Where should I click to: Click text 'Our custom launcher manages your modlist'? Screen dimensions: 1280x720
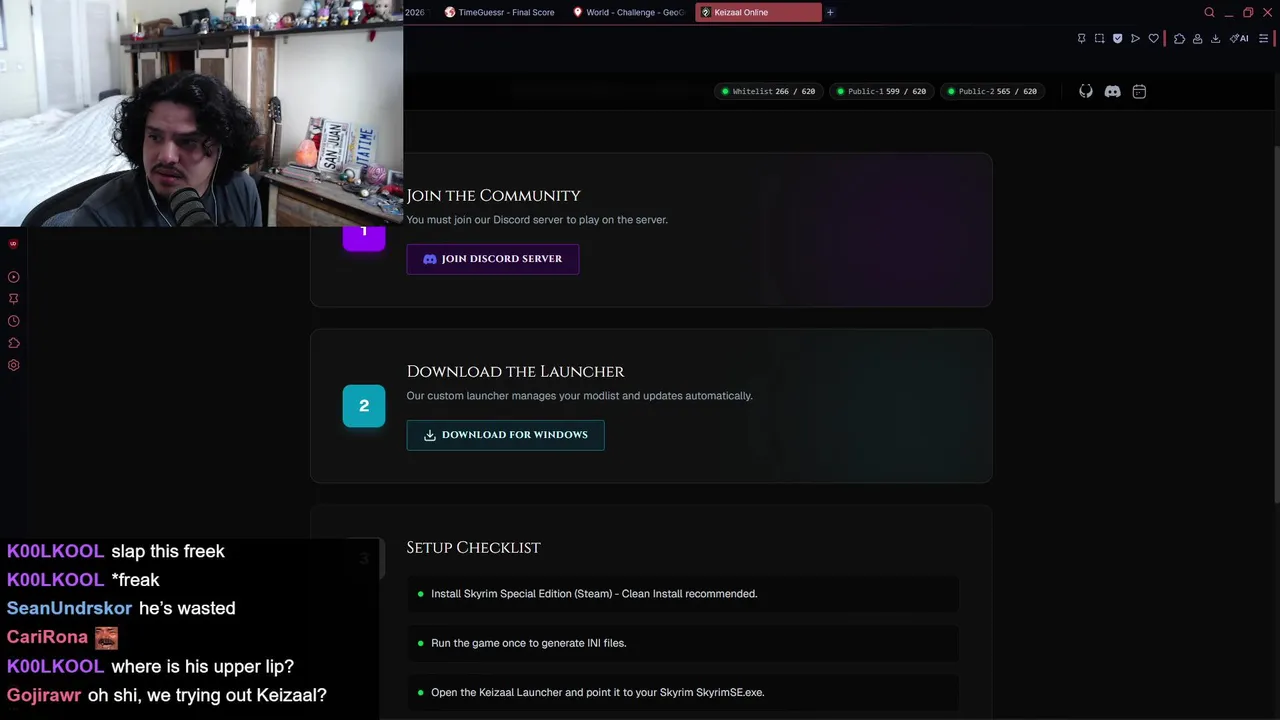[579, 396]
